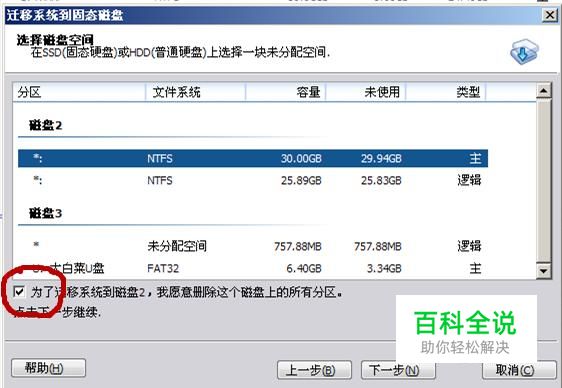The image size is (562, 388).
Task: Click the 磁盘3 group heading
Action: point(46,214)
